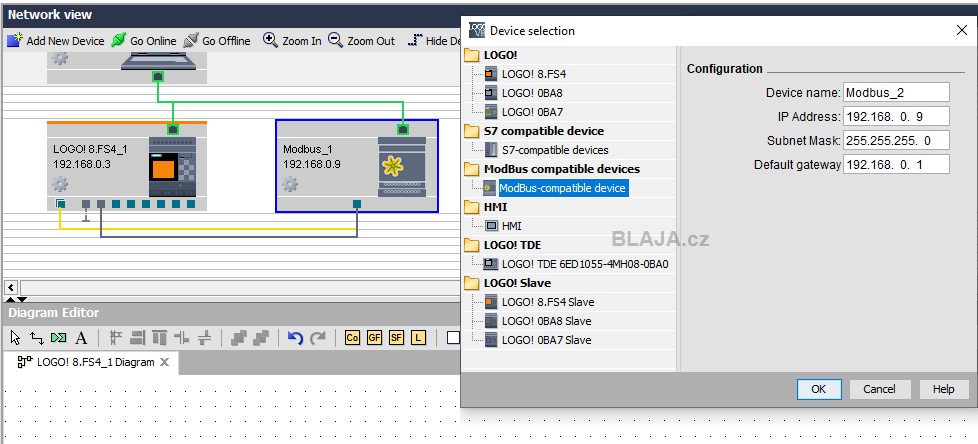Open the Co constants block palette
The width and height of the screenshot is (978, 444).
pyautogui.click(x=352, y=338)
